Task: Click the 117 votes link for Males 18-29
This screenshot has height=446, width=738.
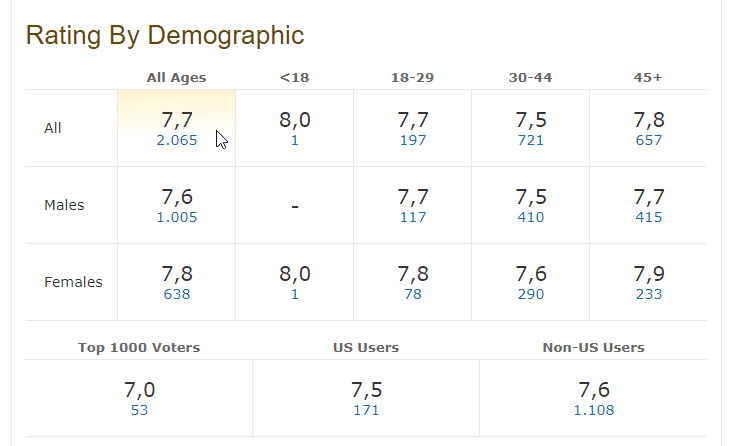Action: pyautogui.click(x=412, y=218)
